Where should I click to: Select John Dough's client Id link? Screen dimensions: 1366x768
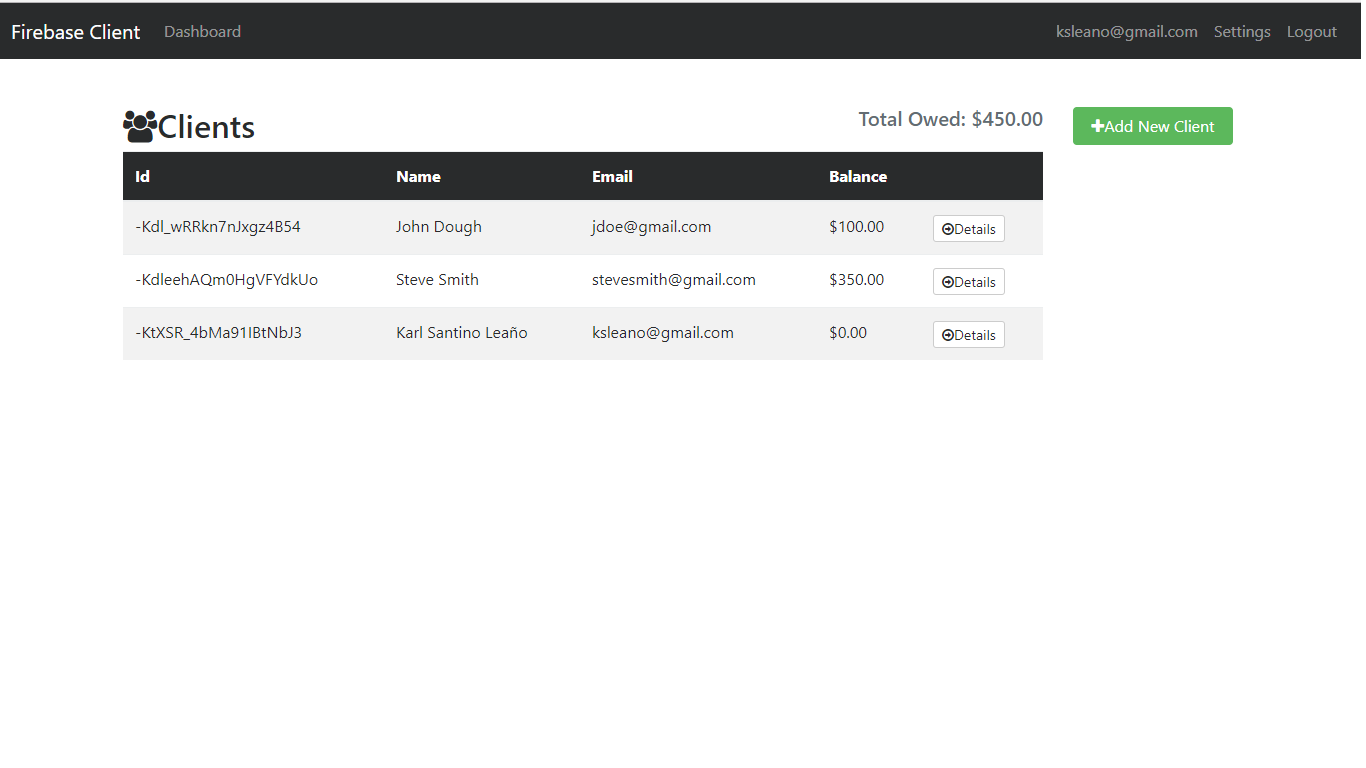[x=218, y=226]
